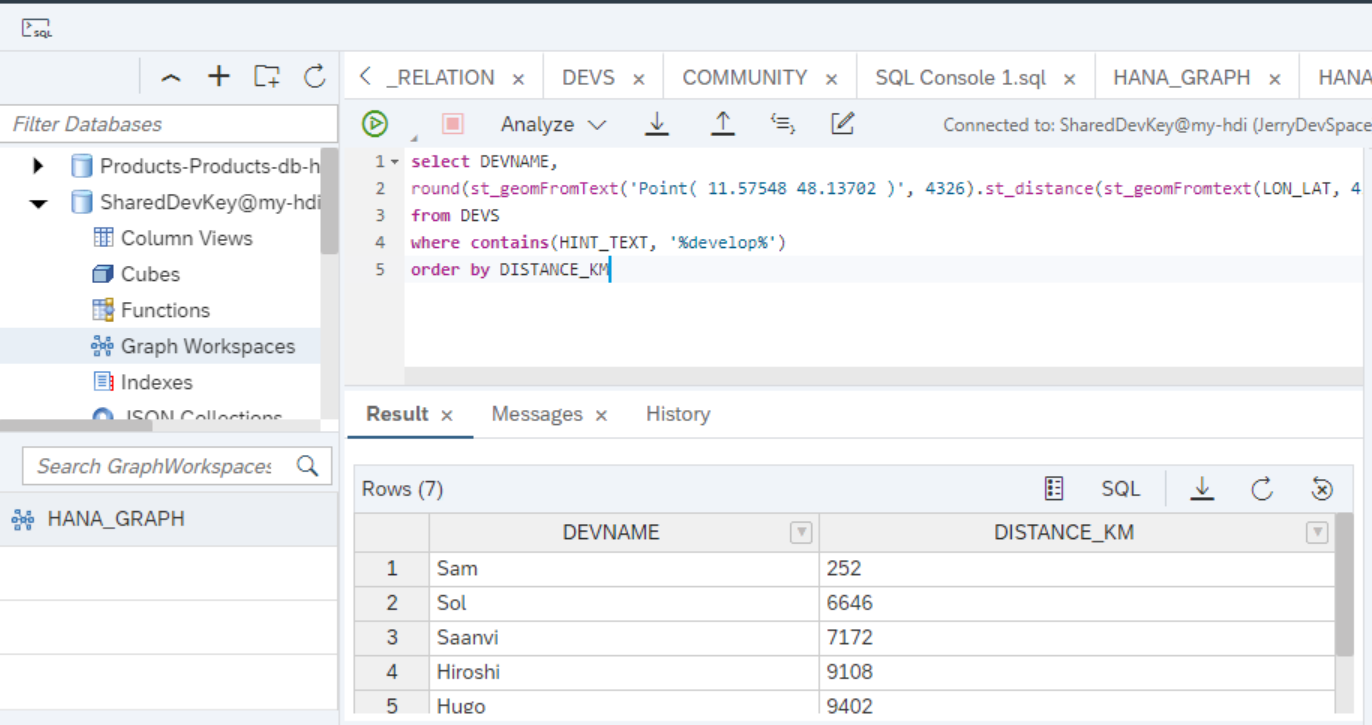Open the History tab
Screen dimensions: 1372x725
(x=678, y=414)
